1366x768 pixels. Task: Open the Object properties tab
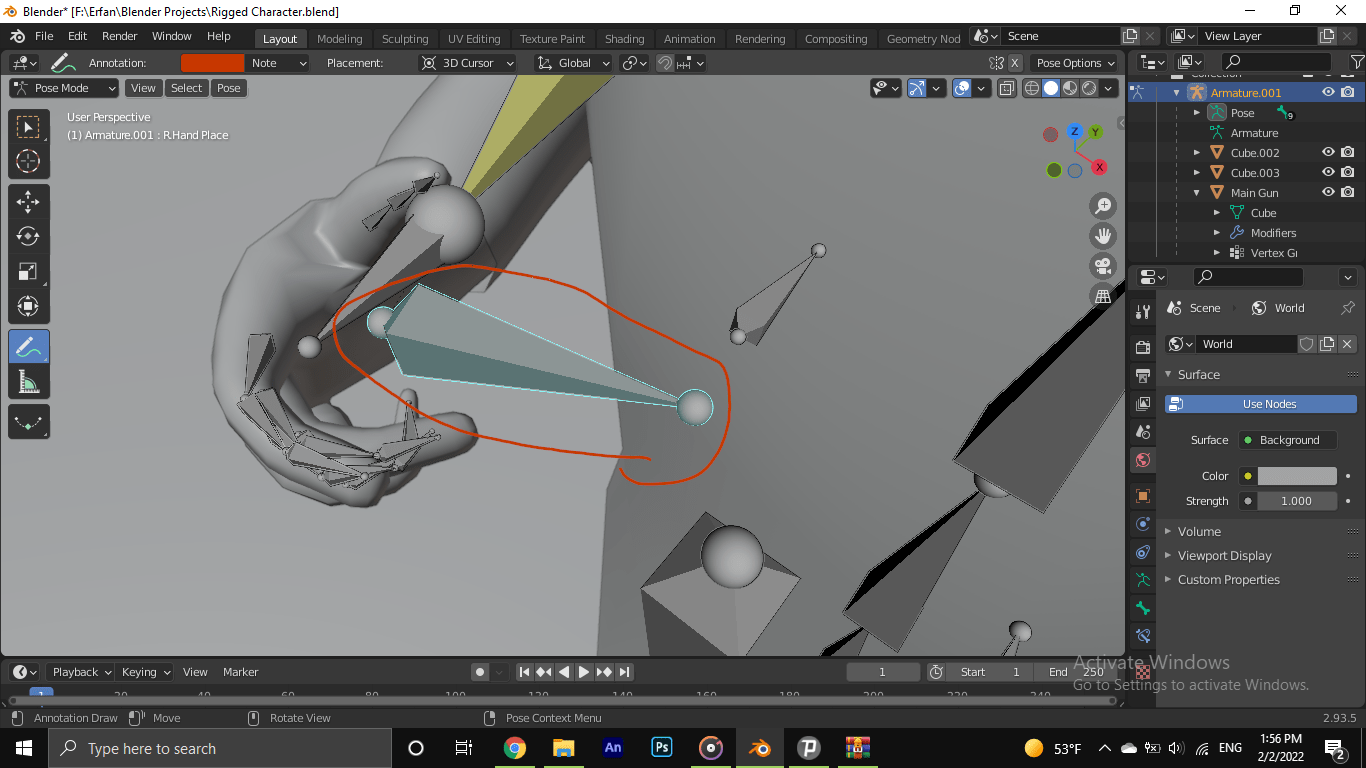[x=1141, y=495]
